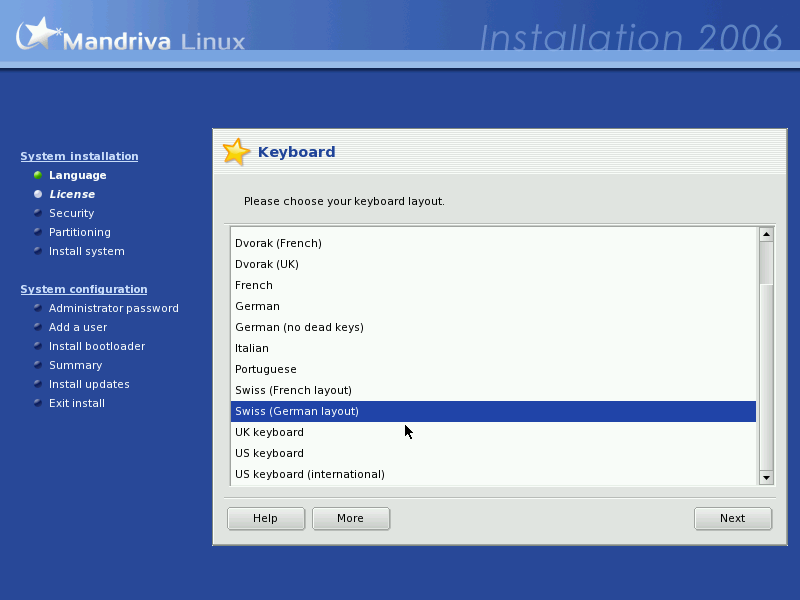
Task: Select US keyboard (international)
Action: (493, 474)
